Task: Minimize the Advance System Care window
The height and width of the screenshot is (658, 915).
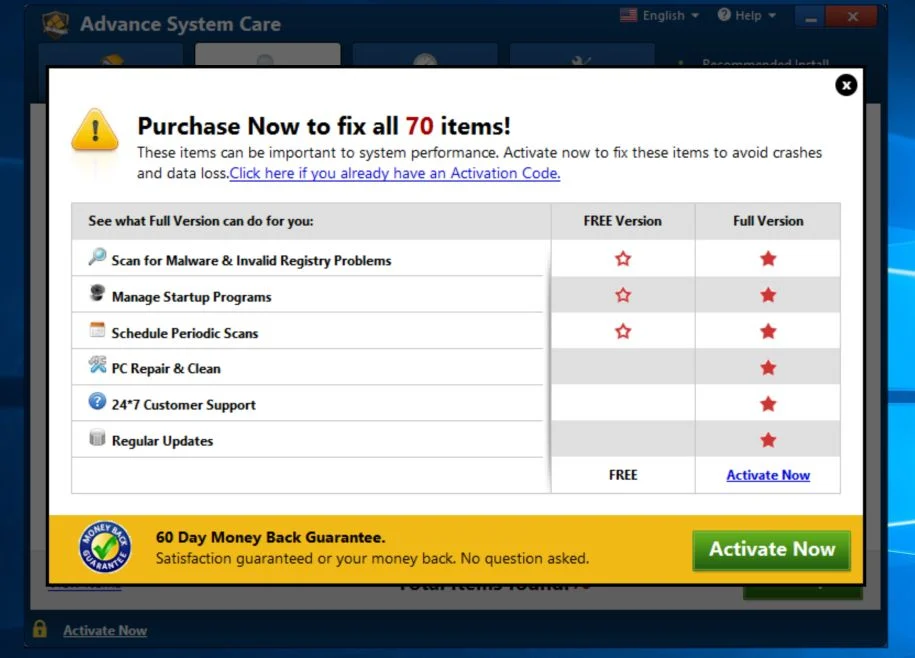Action: pos(811,17)
